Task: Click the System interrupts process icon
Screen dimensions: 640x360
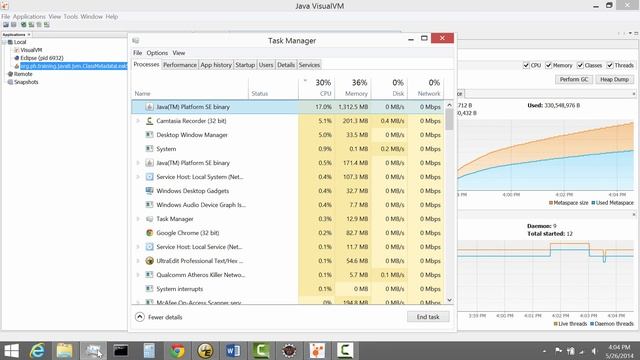Action: [x=149, y=289]
